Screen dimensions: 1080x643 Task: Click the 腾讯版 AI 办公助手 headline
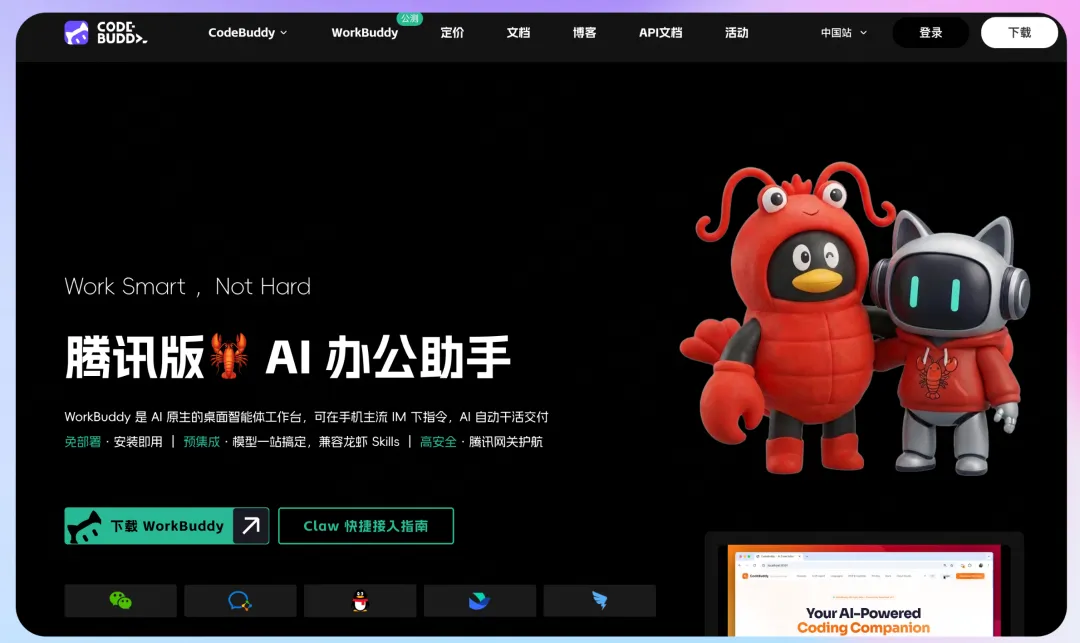point(287,357)
